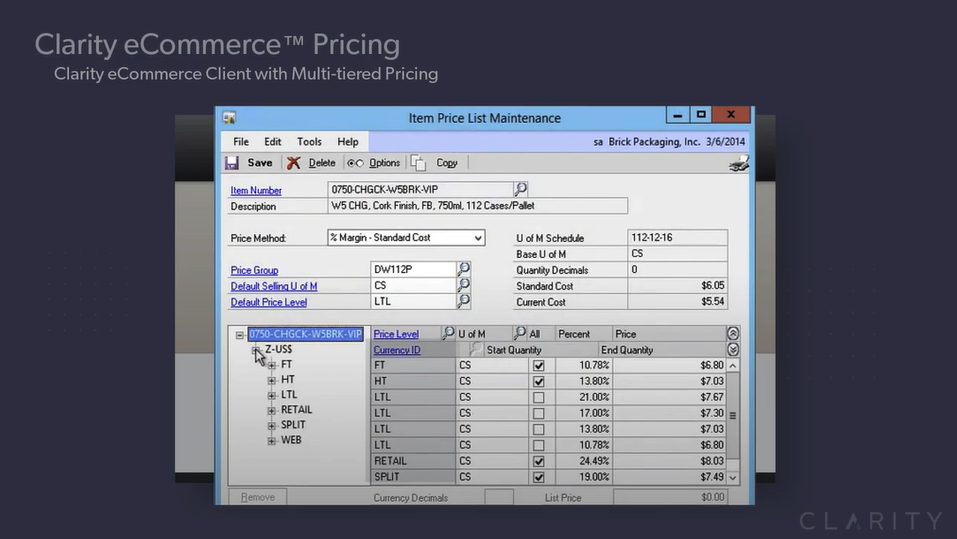957x539 pixels.
Task: Click the Description text field
Action: coord(477,206)
